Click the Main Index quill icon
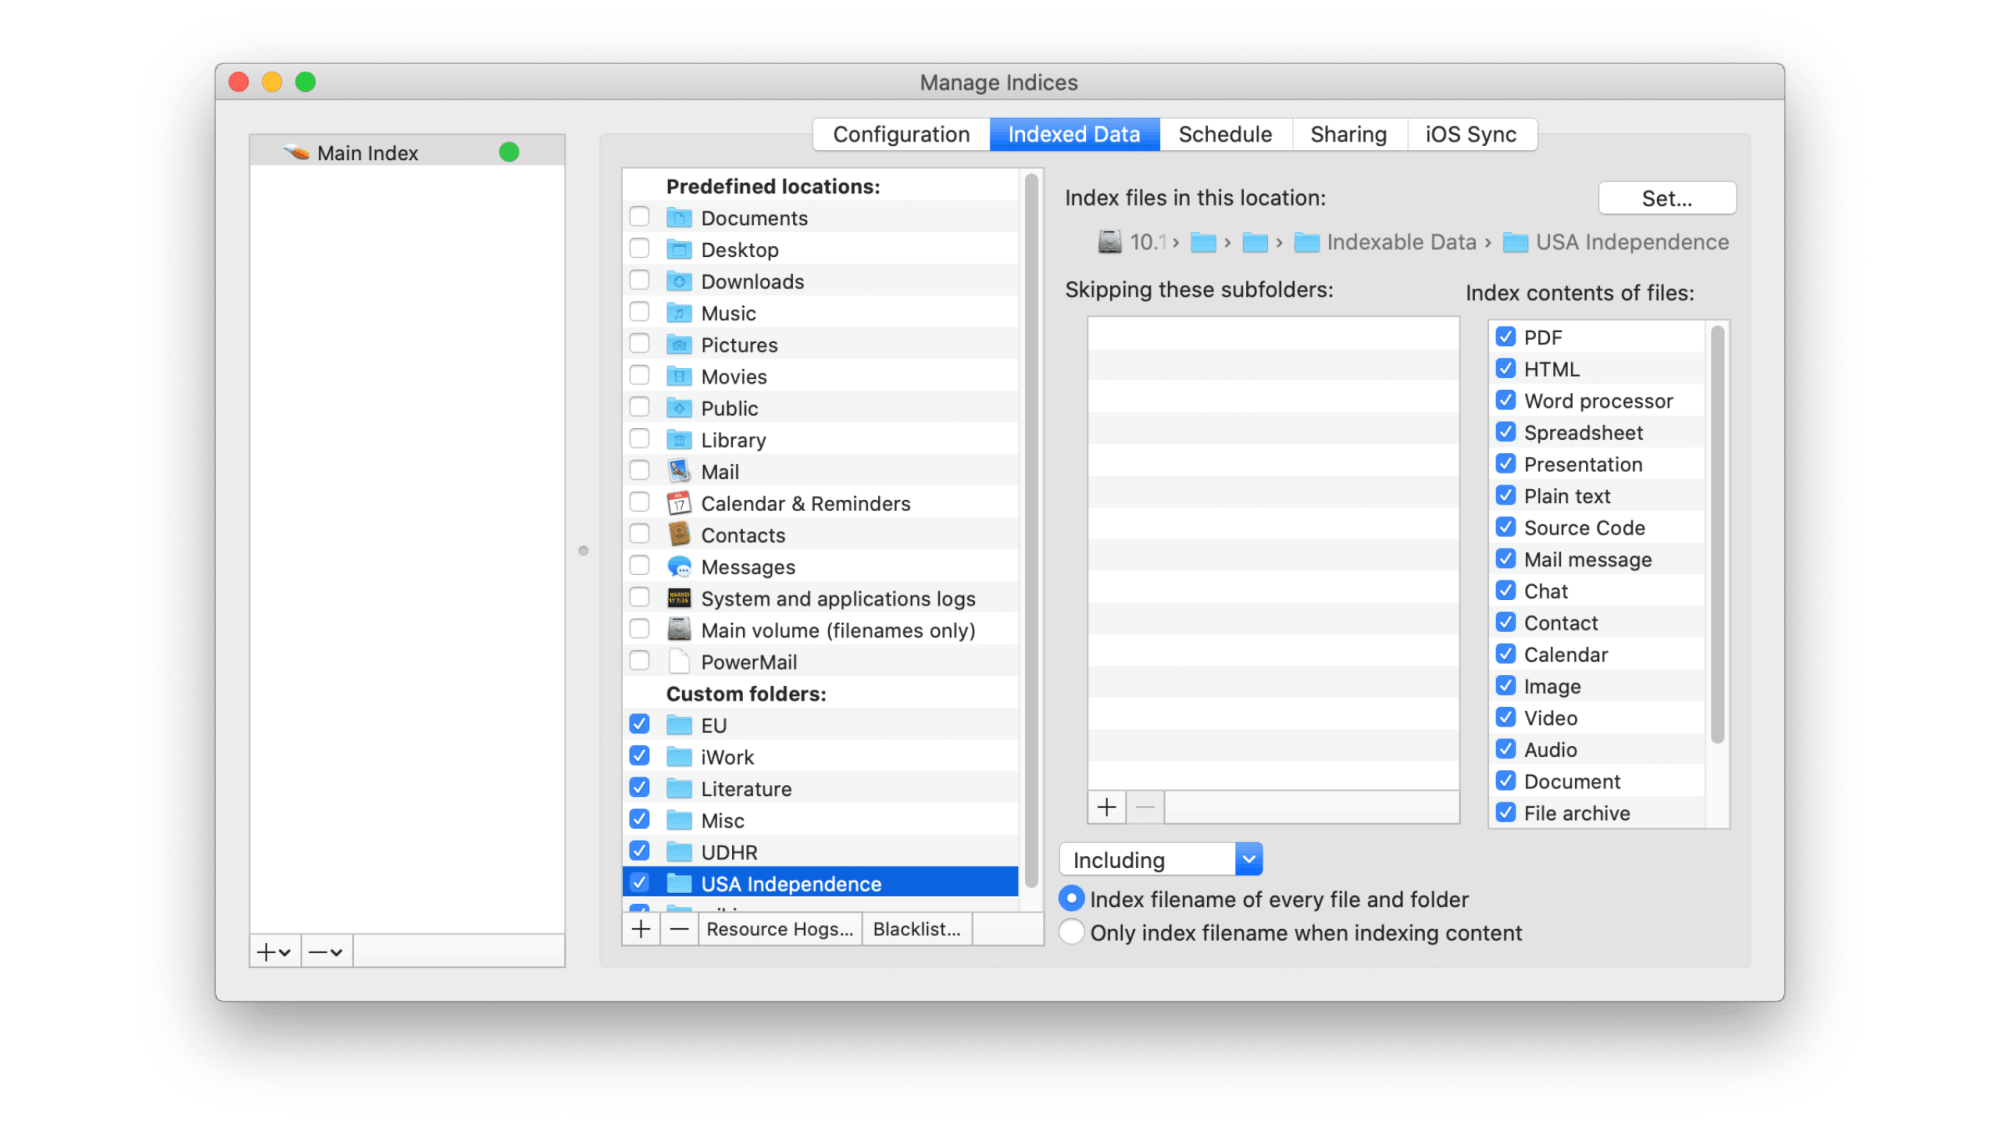Screen dimensions: 2000x1125 [296, 152]
